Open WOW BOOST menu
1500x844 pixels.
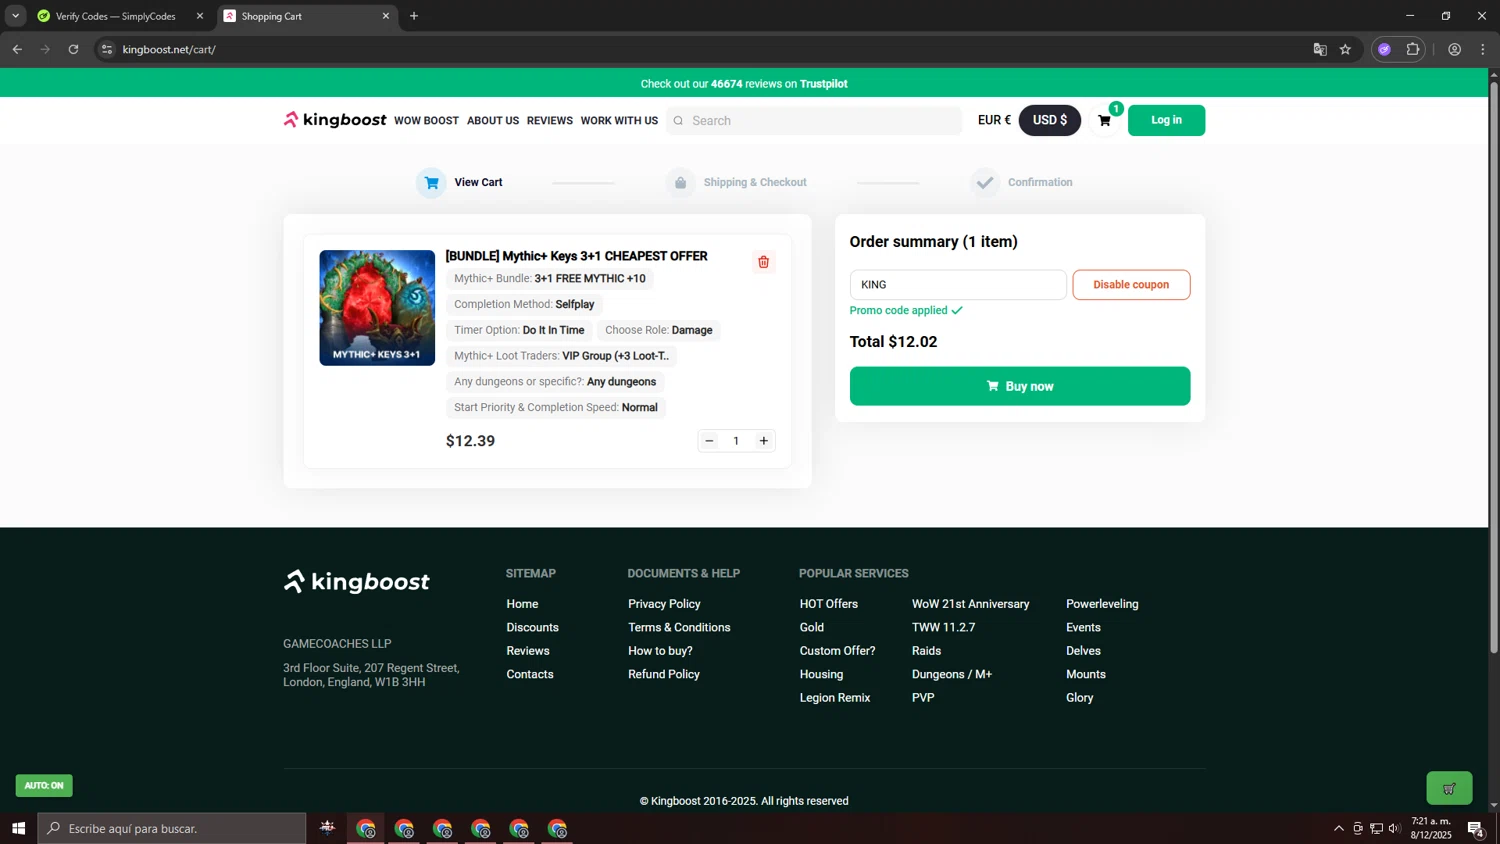point(426,121)
